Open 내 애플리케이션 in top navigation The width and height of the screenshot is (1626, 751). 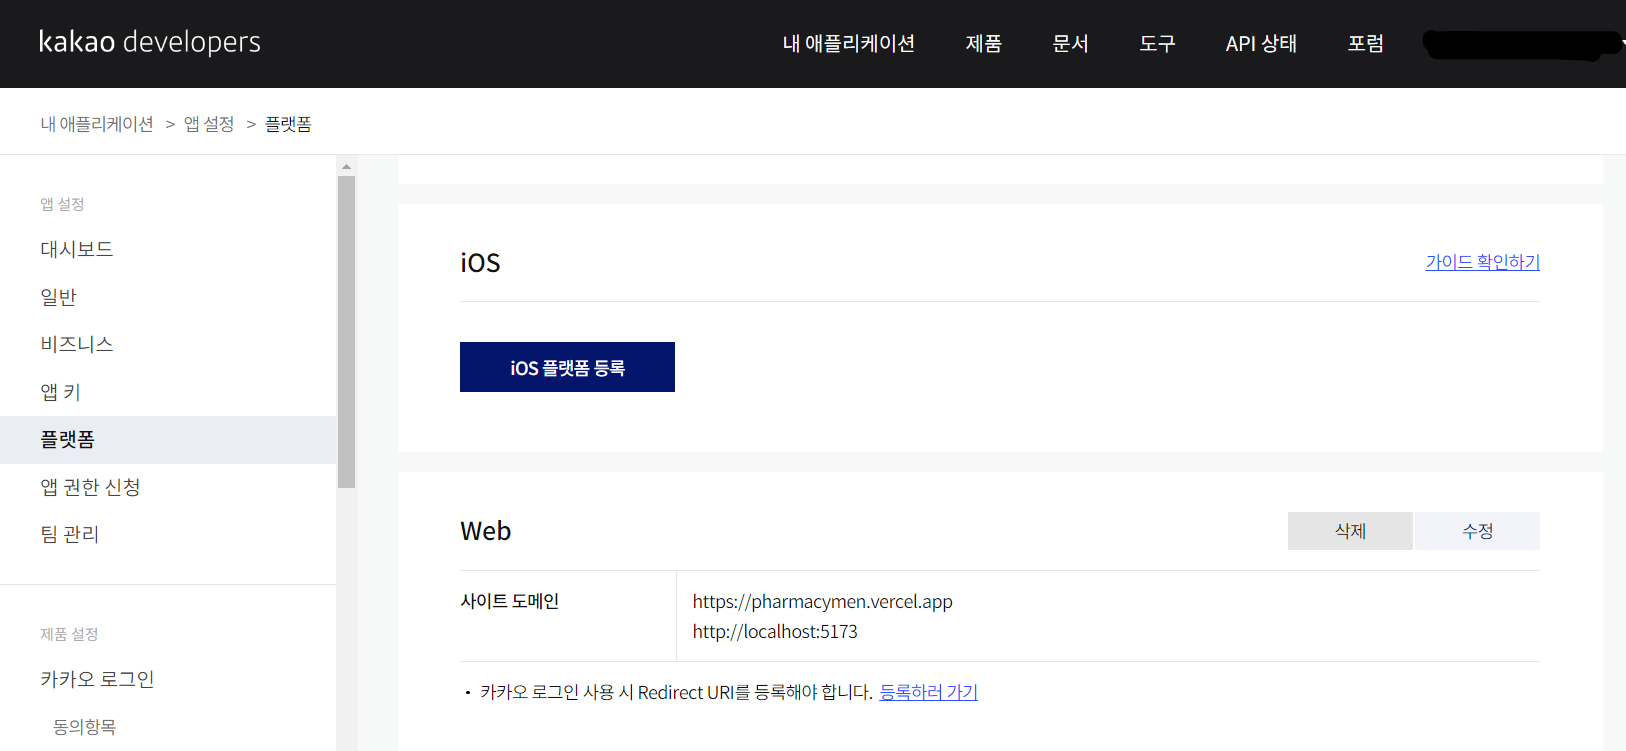(x=848, y=44)
